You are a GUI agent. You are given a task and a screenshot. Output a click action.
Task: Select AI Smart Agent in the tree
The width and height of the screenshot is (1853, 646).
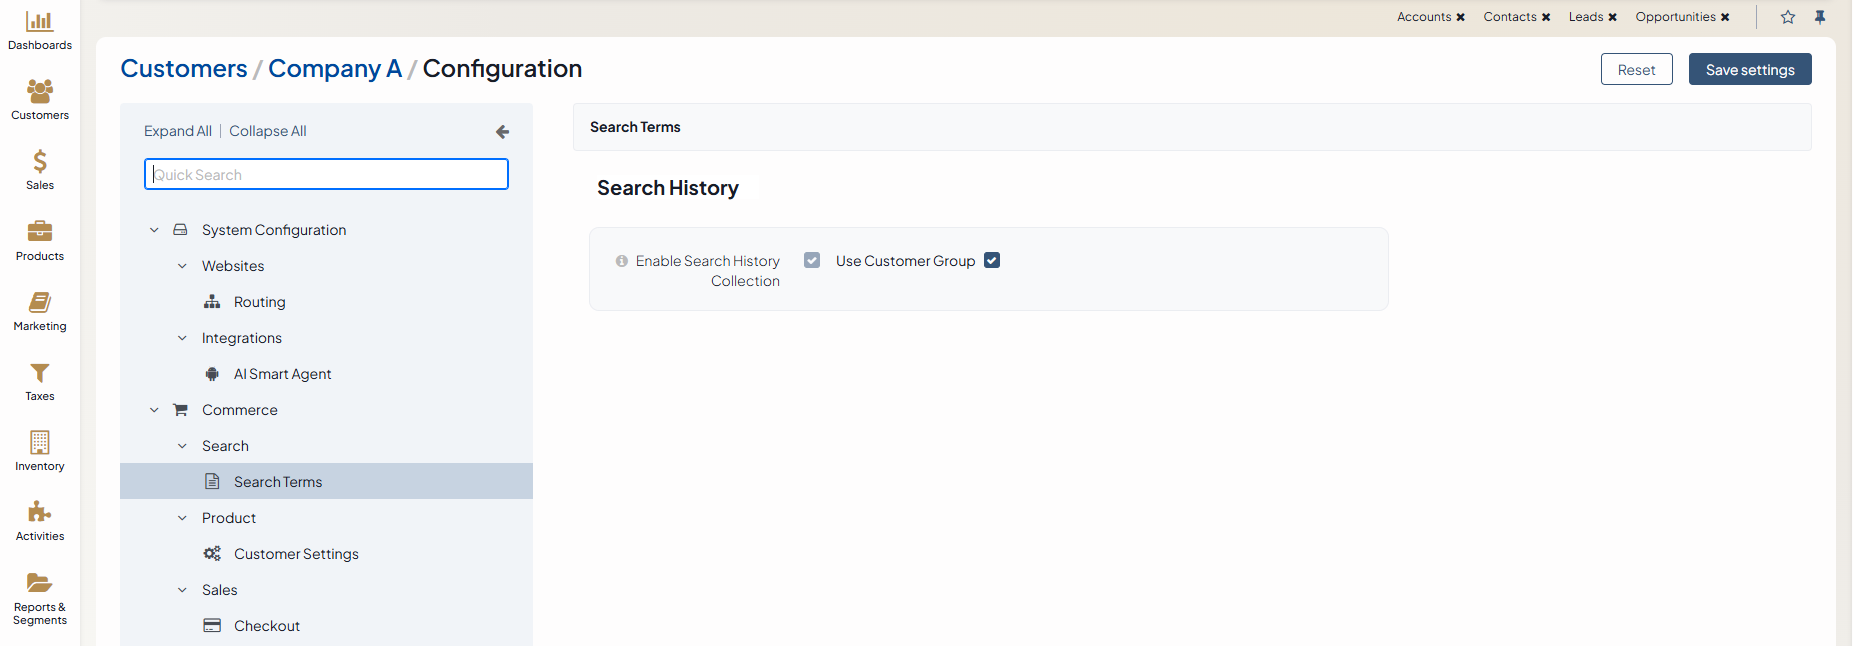click(283, 374)
